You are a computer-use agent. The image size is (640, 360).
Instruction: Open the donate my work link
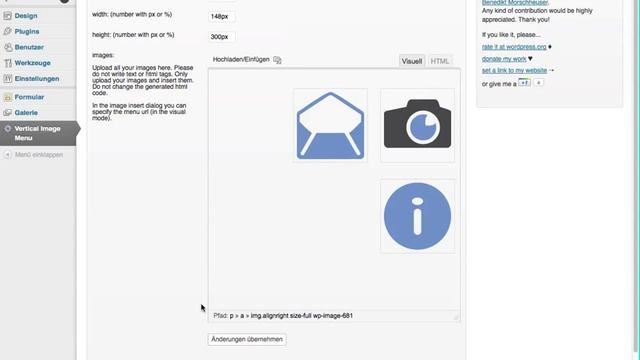[504, 59]
